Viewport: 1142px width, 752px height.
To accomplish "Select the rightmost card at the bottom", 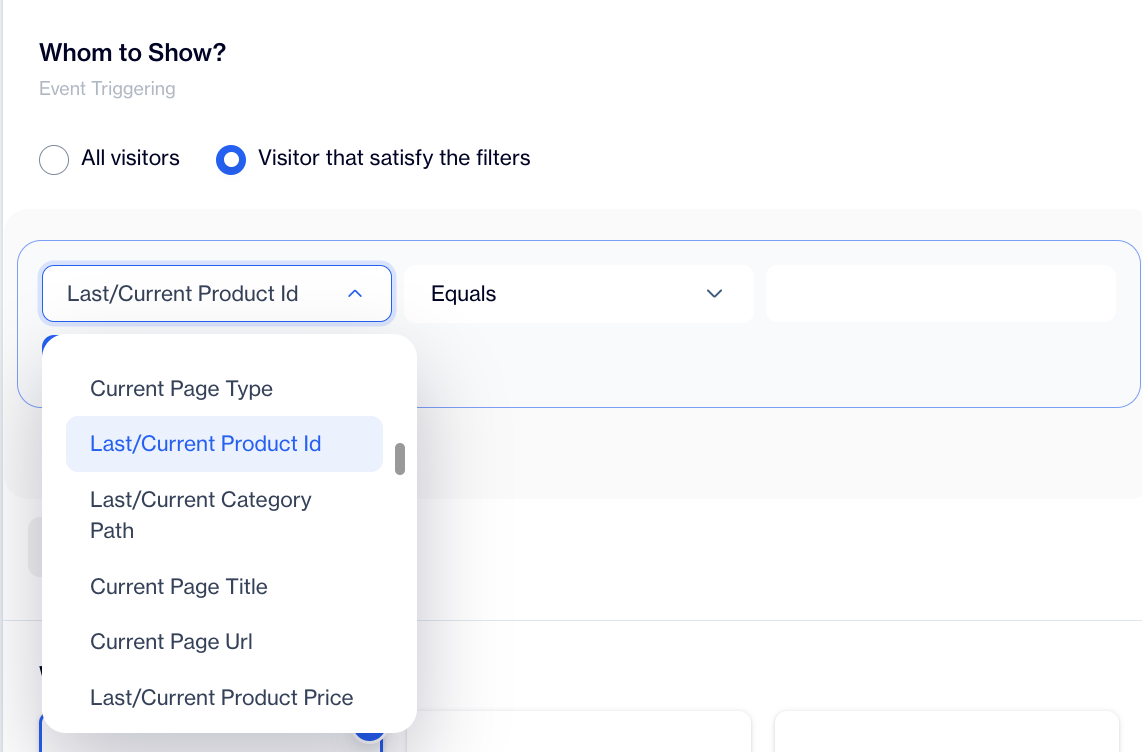I will 946,732.
